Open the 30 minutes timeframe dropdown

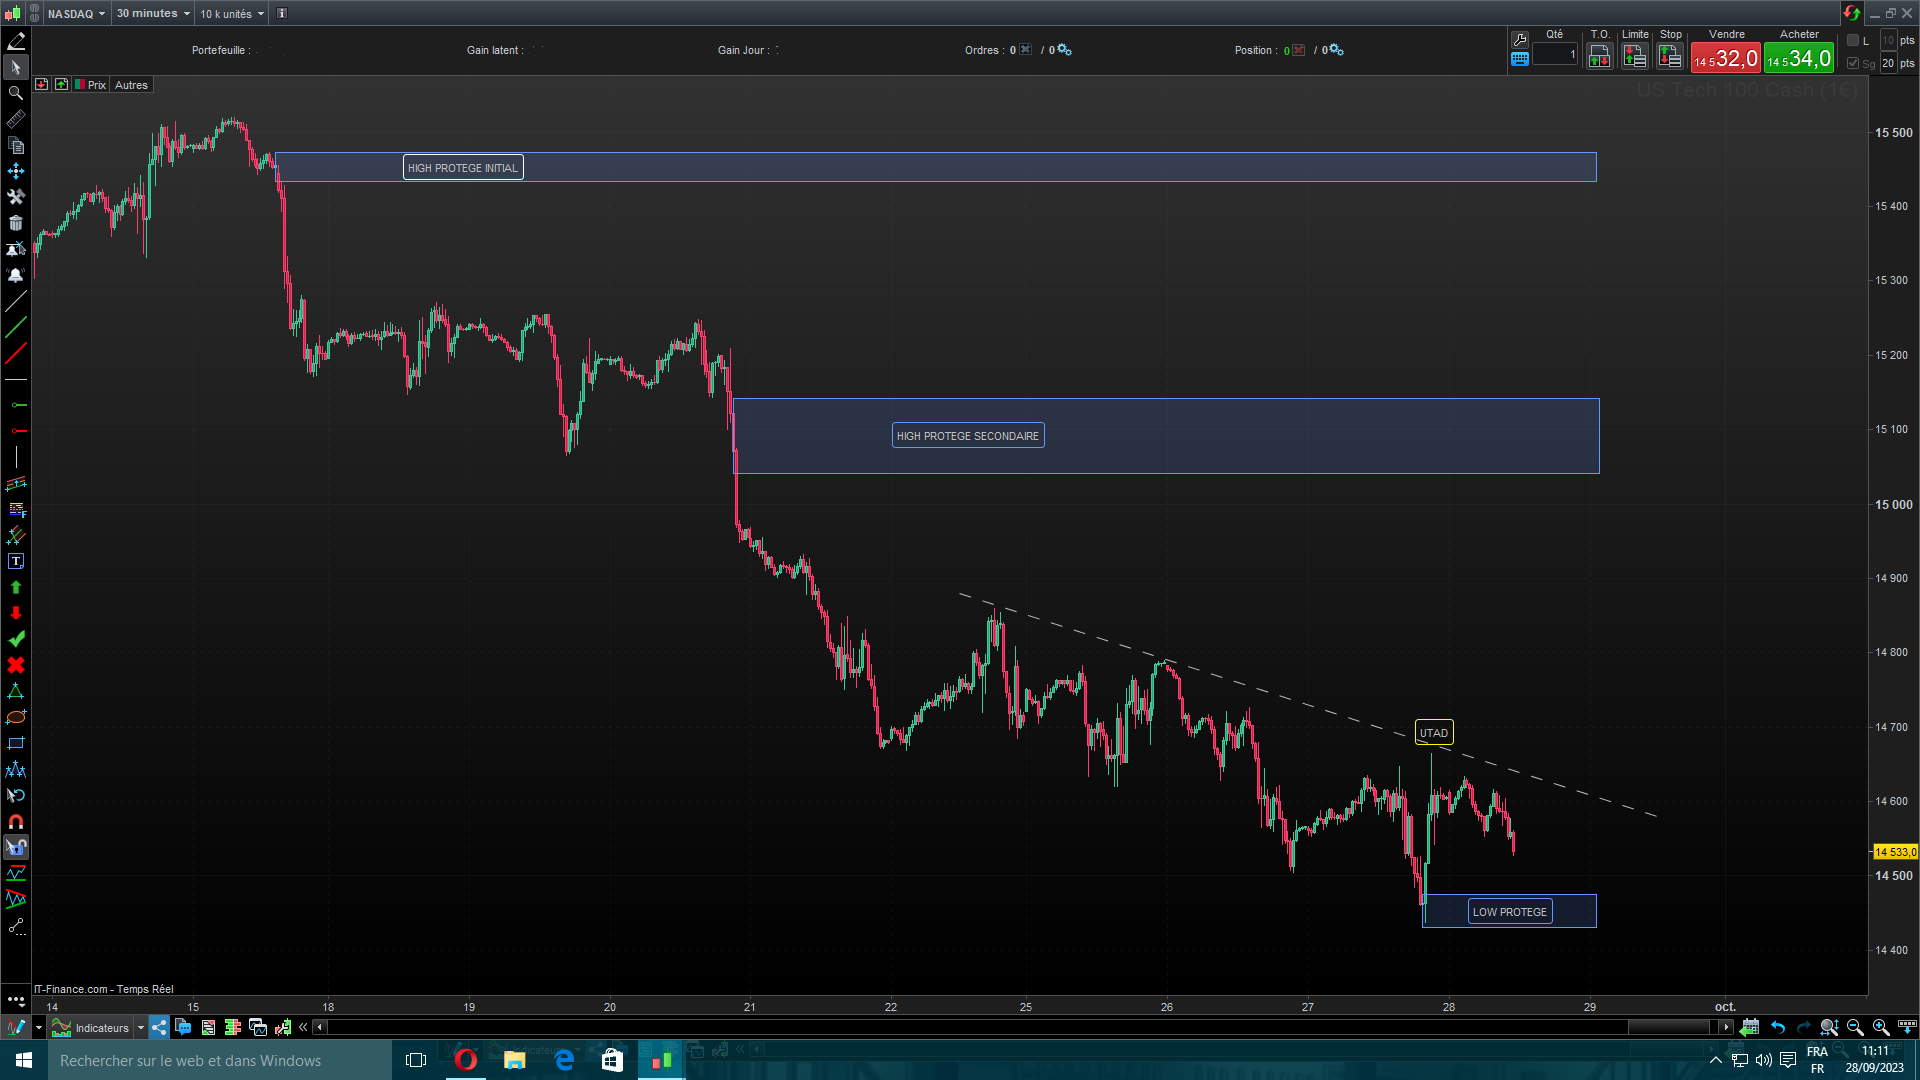click(153, 13)
